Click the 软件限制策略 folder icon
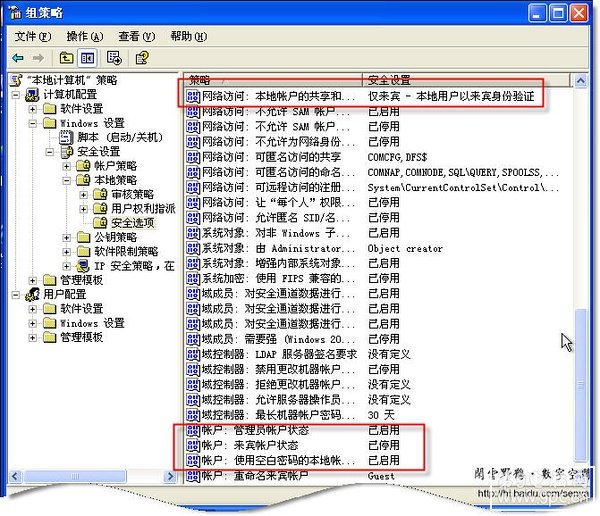 point(83,251)
